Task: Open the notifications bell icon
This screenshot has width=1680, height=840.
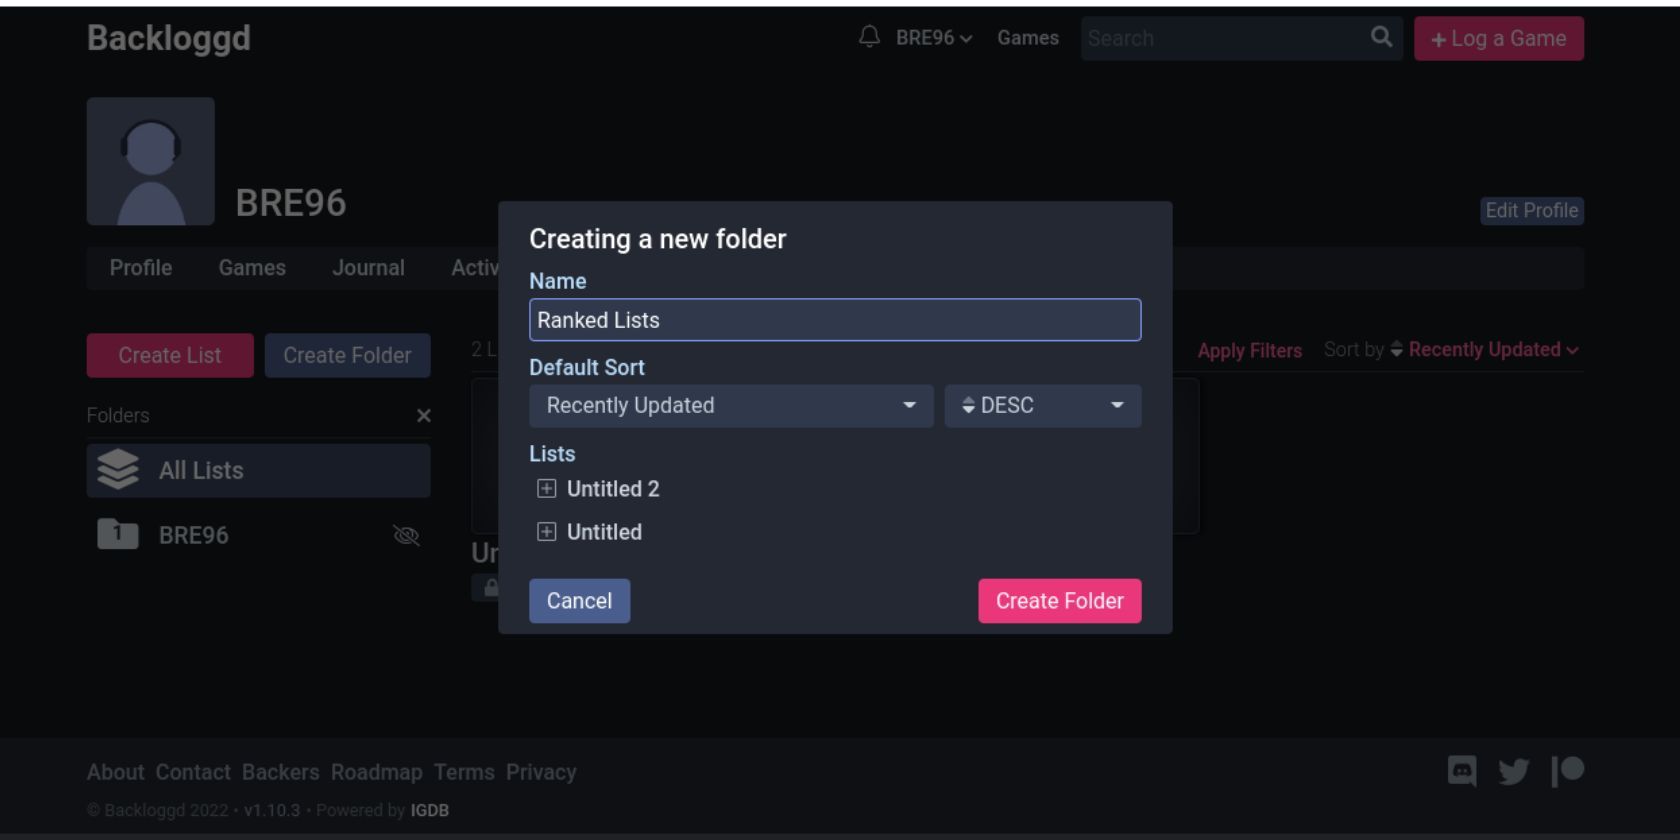Action: pos(869,37)
